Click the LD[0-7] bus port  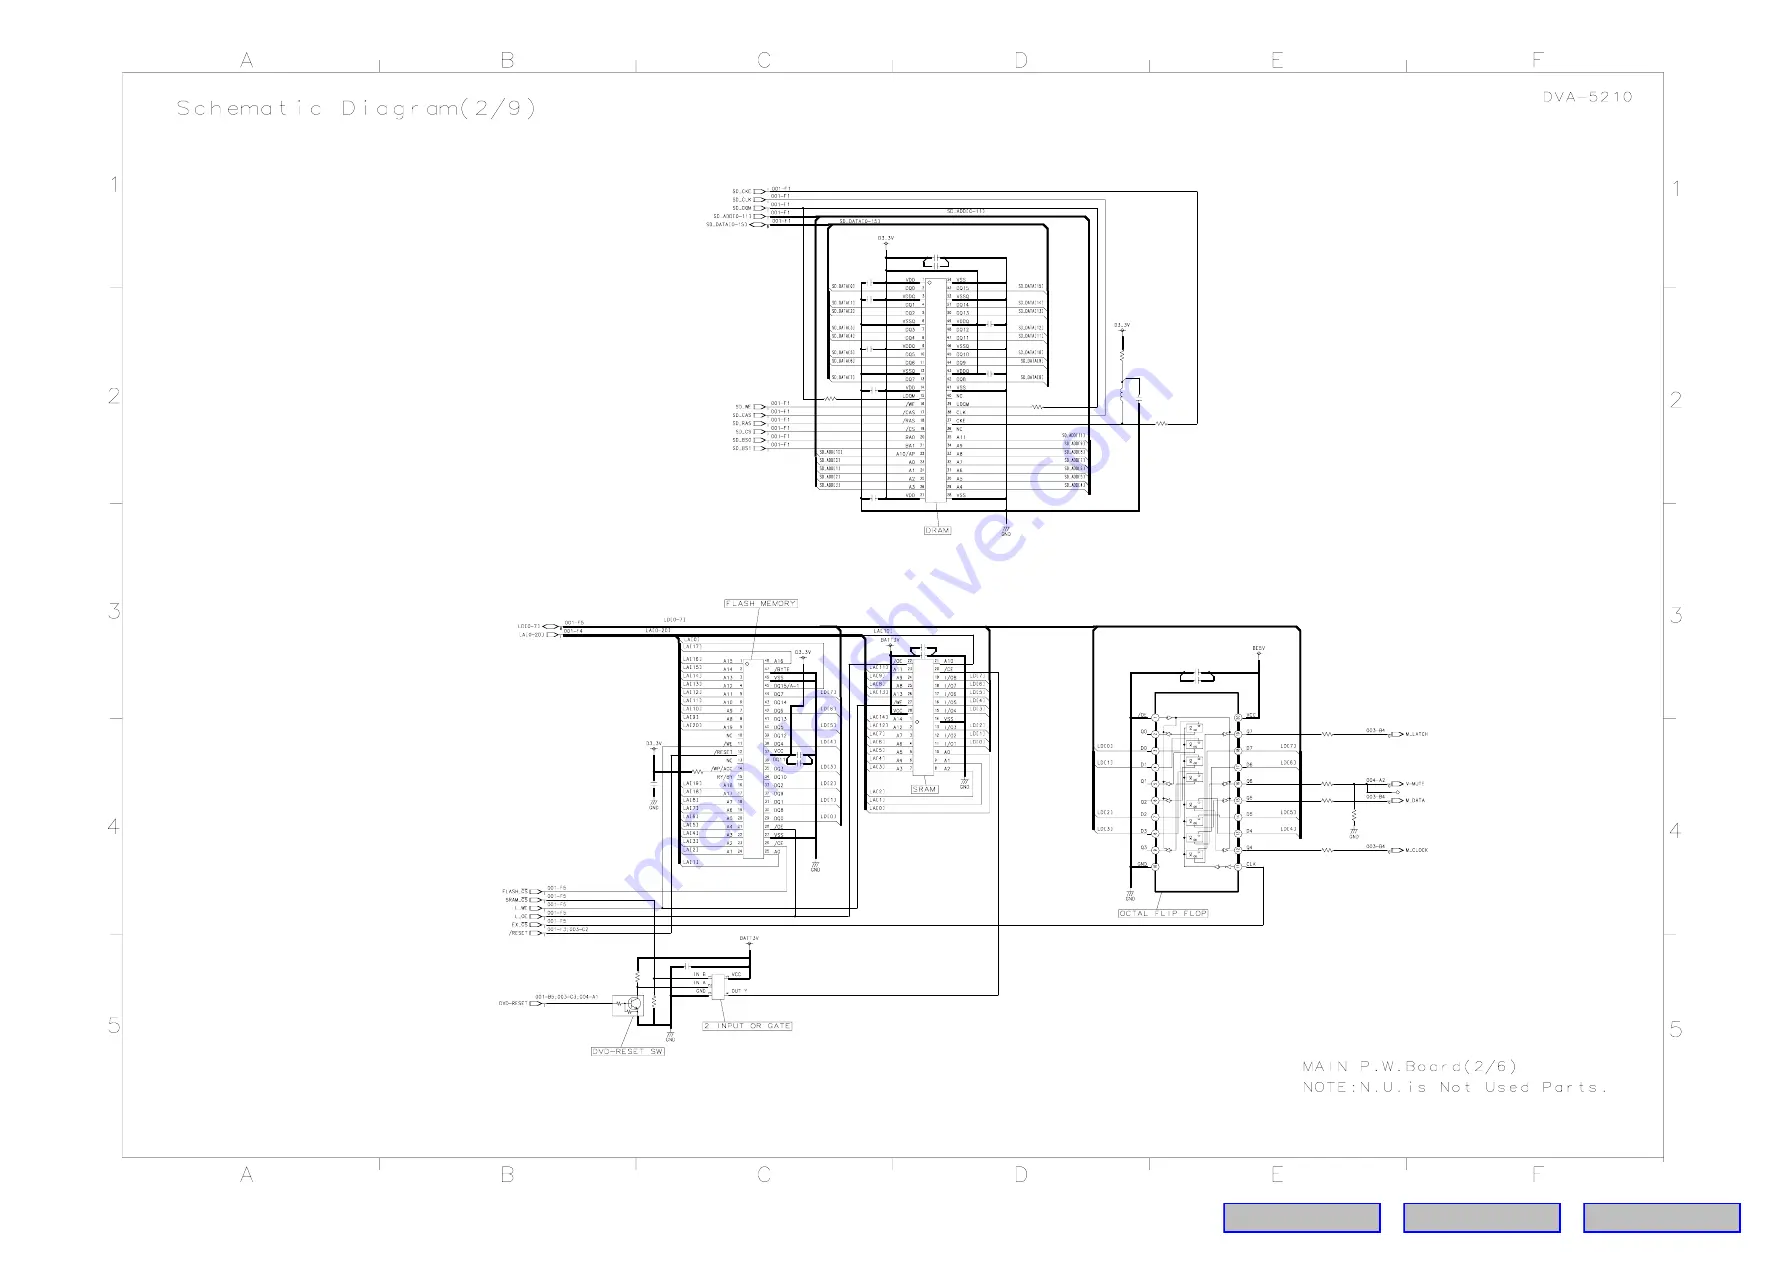[551, 627]
